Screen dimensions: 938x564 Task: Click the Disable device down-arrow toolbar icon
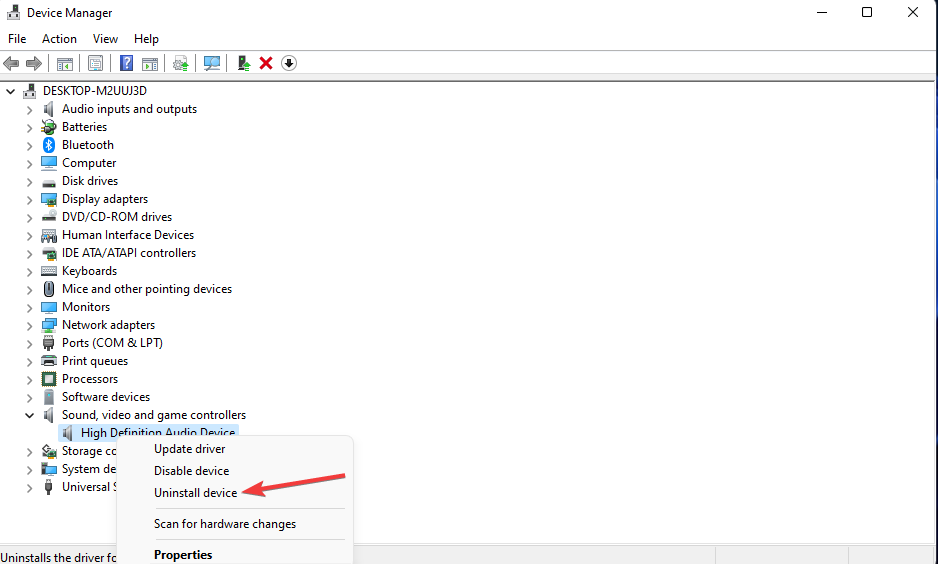coord(289,63)
